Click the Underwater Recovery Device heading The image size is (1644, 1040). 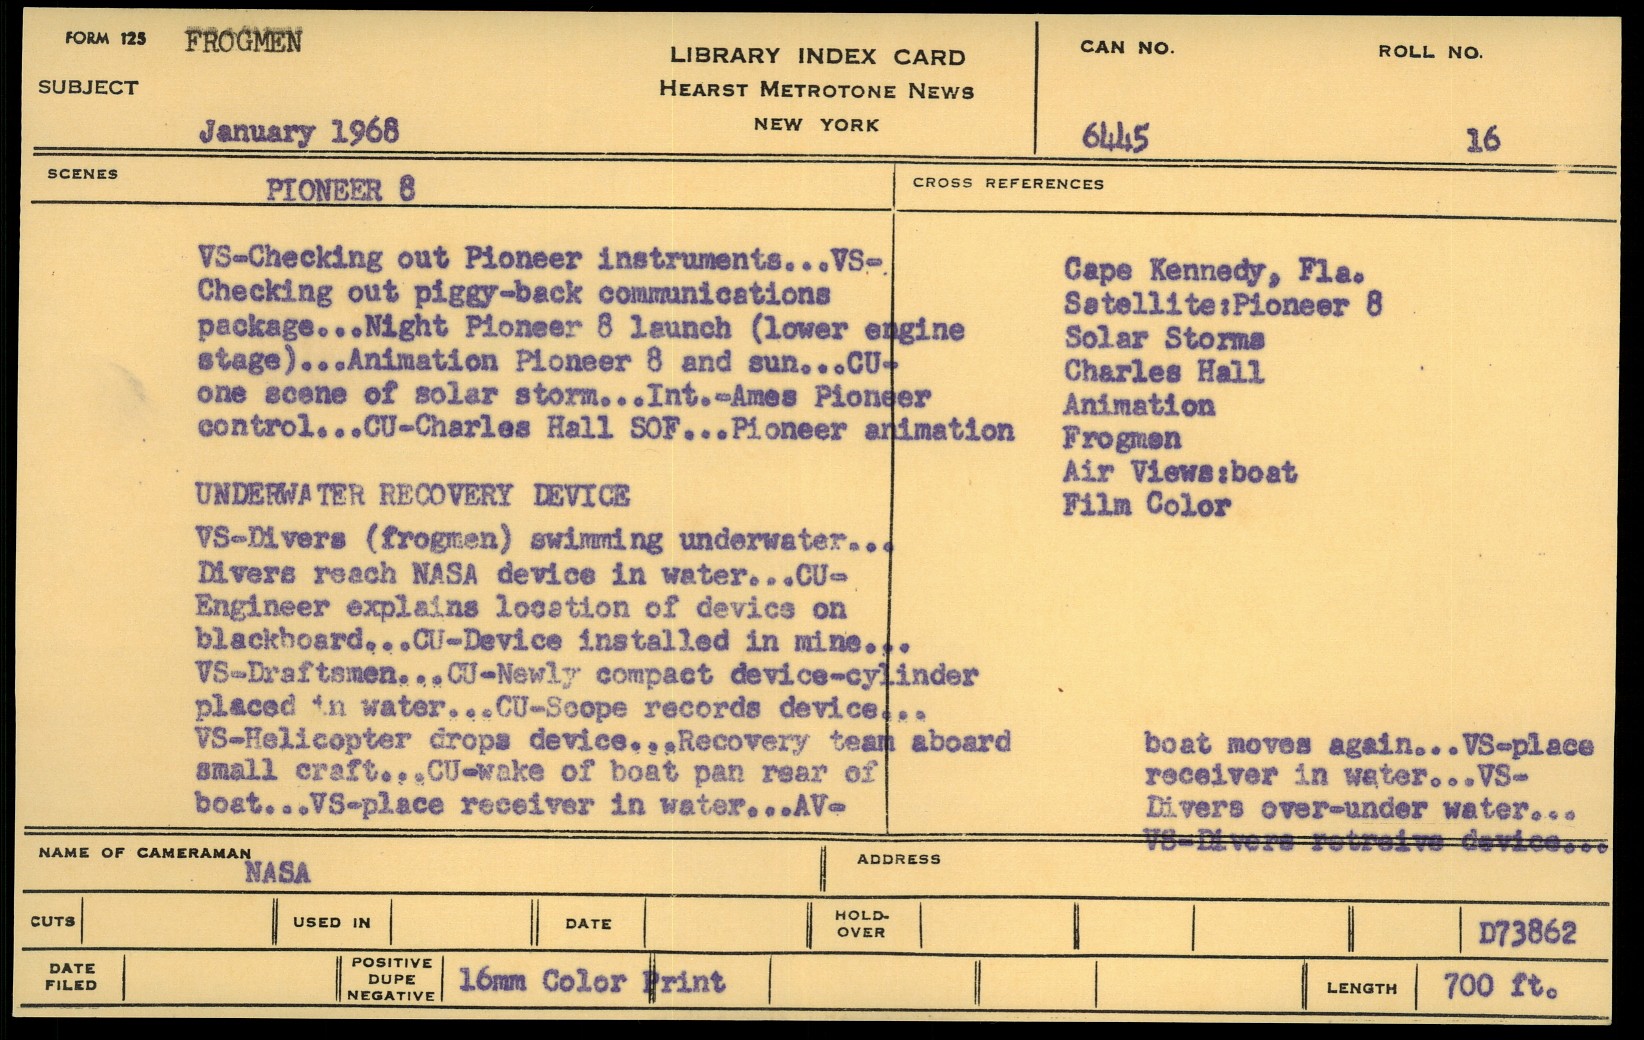click(x=412, y=495)
